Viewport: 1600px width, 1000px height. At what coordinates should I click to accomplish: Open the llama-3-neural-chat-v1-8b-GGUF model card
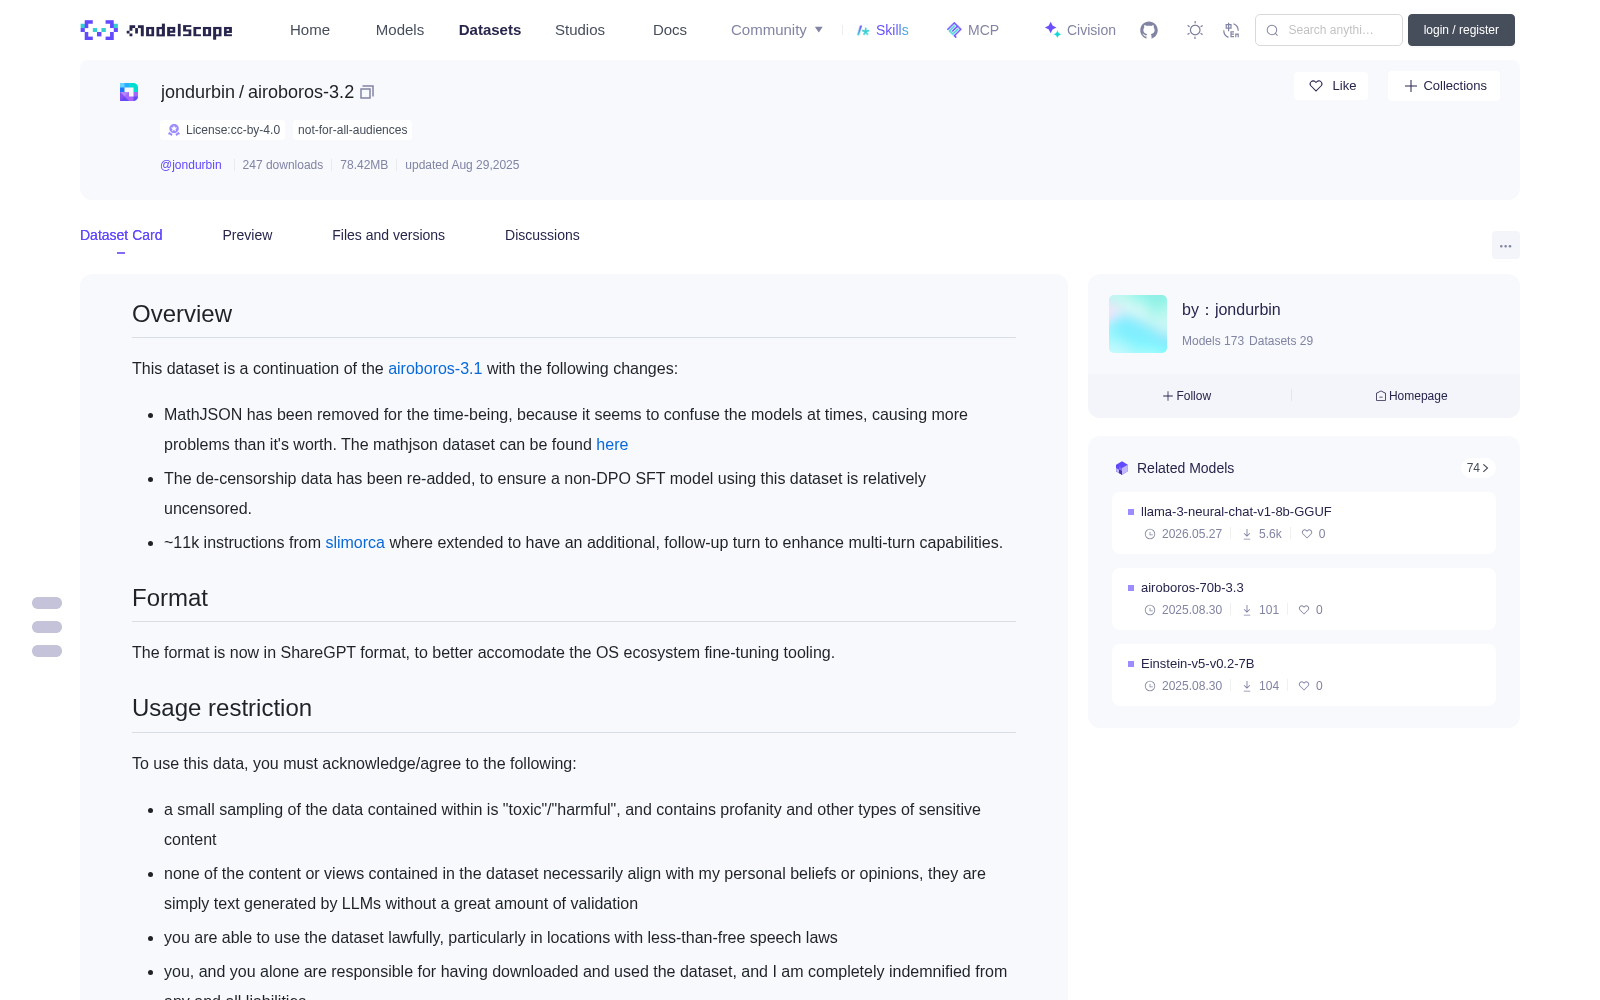[x=1304, y=523]
